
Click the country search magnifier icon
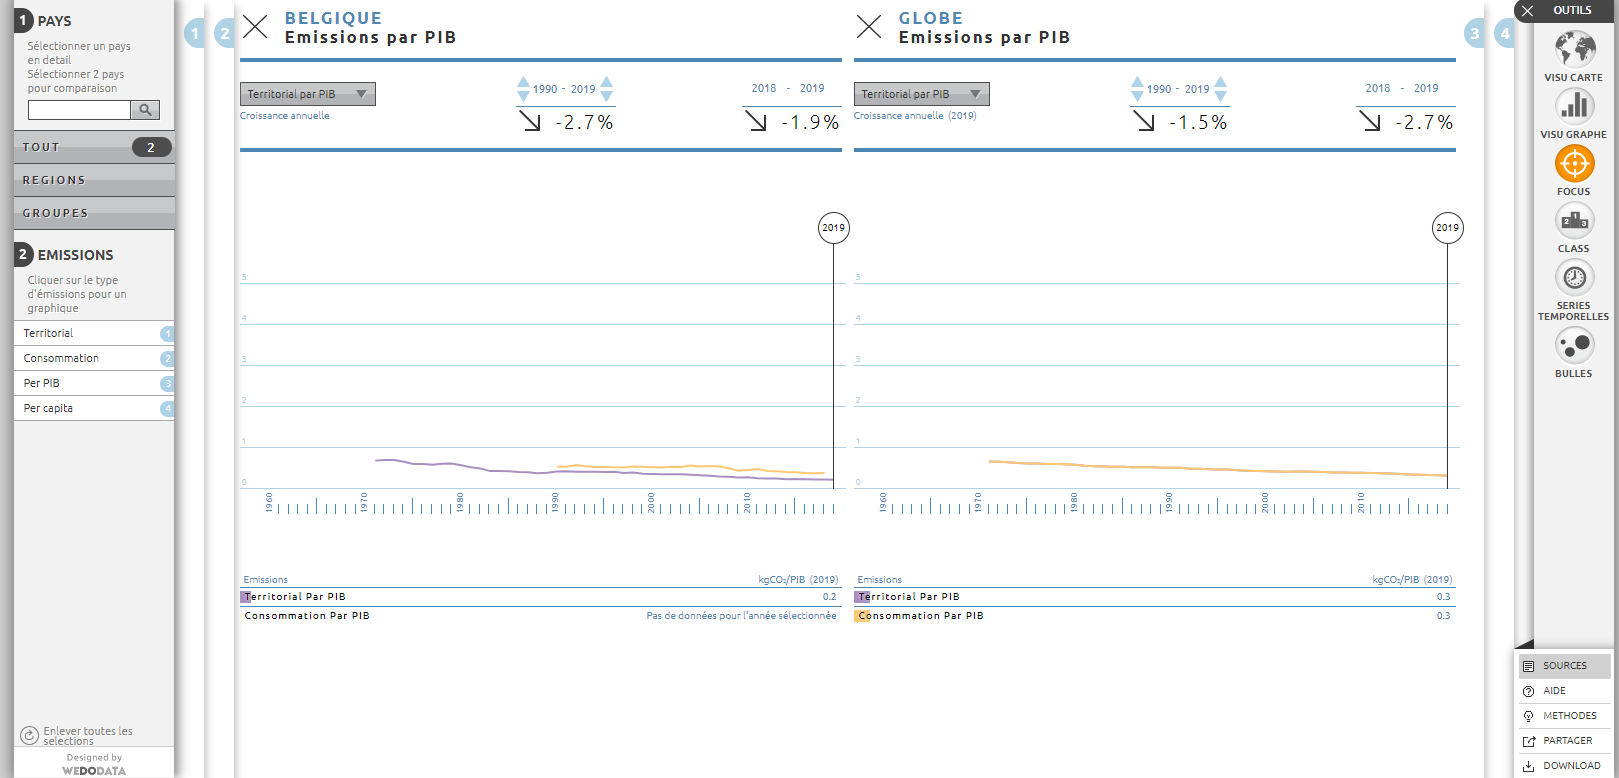tap(145, 110)
